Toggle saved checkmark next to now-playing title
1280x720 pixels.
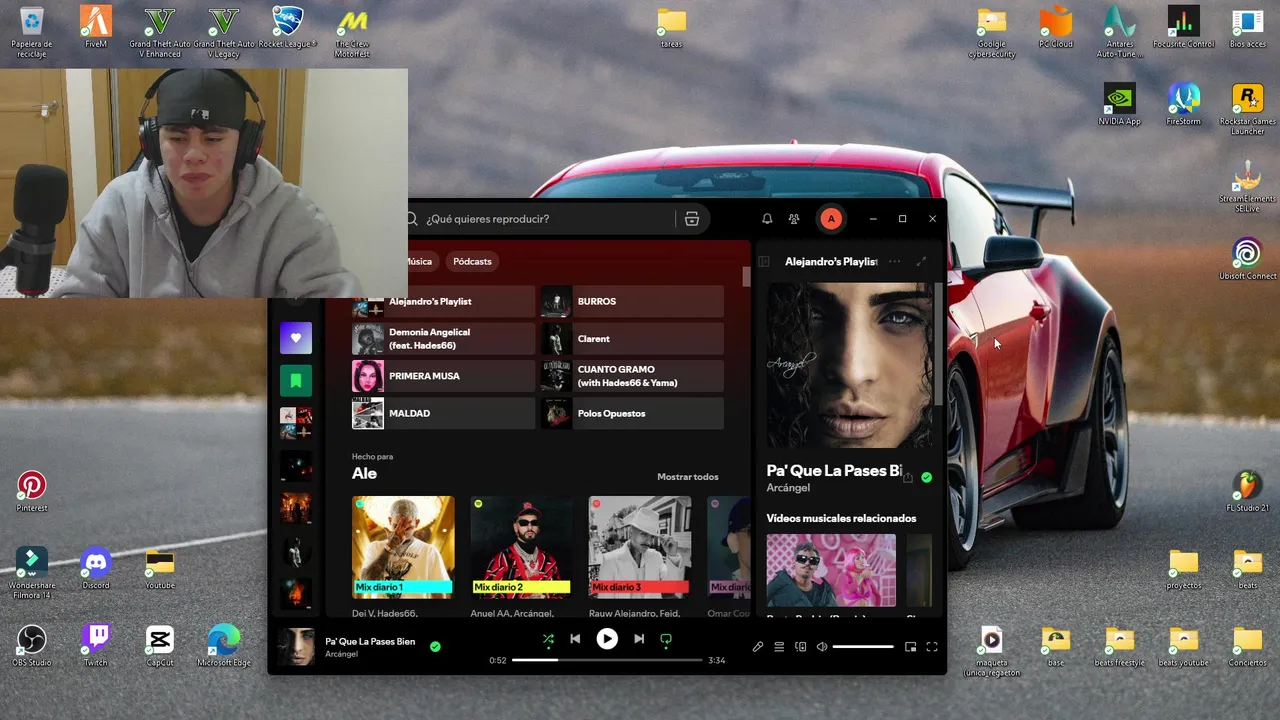435,647
